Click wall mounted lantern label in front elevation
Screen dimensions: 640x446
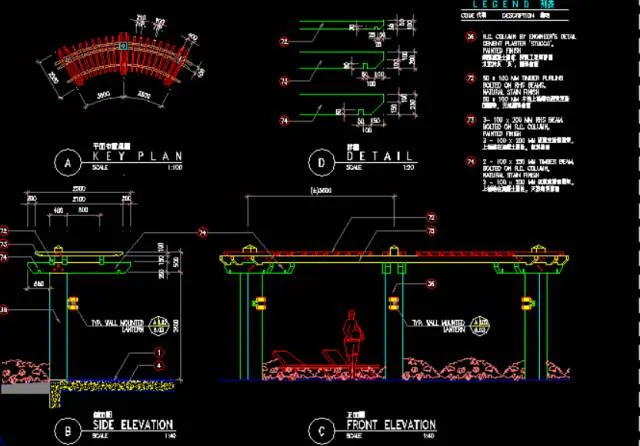coord(438,326)
